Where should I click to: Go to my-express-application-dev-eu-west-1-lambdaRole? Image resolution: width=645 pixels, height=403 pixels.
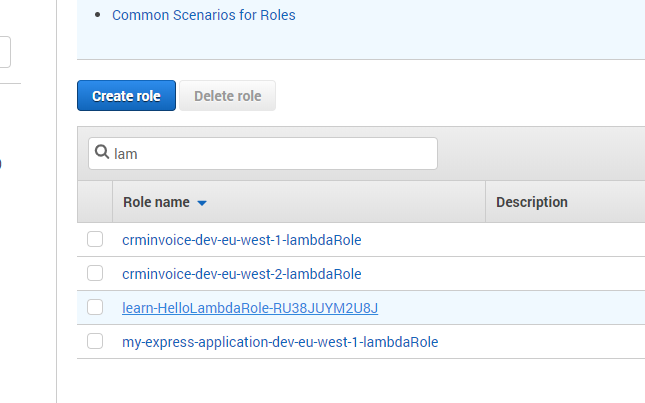[280, 342]
